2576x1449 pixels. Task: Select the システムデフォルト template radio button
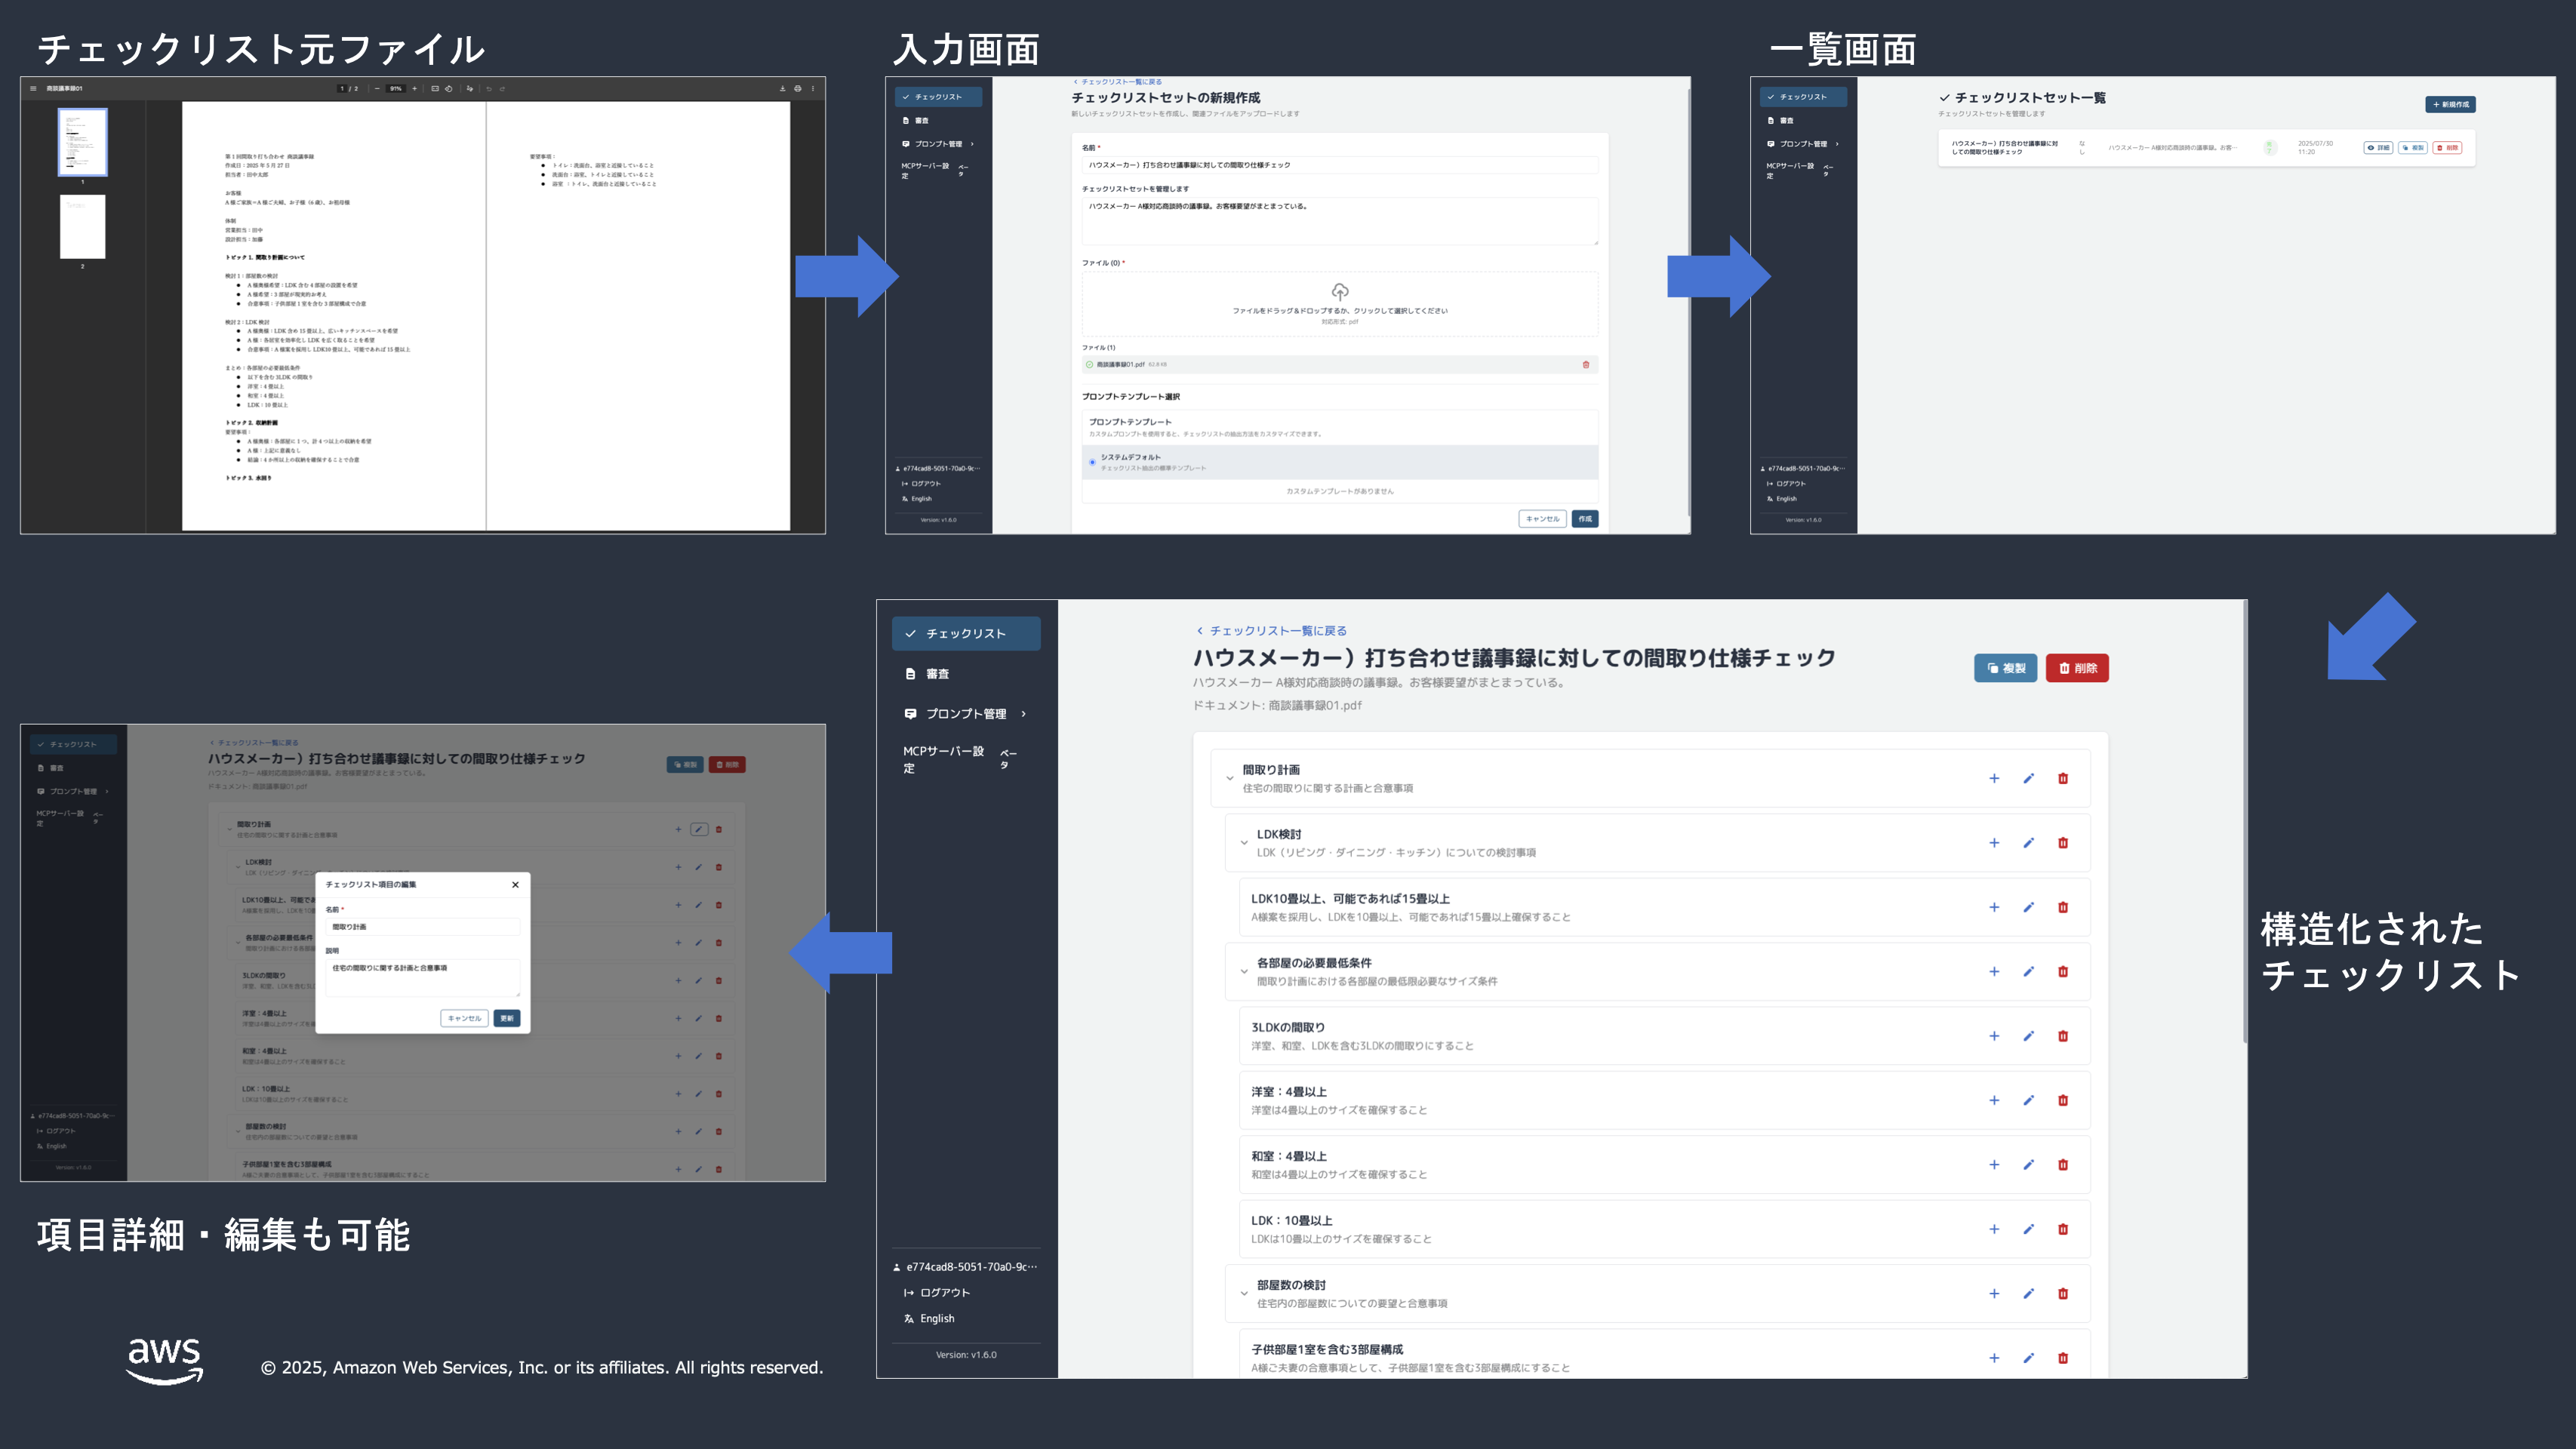(x=1092, y=462)
